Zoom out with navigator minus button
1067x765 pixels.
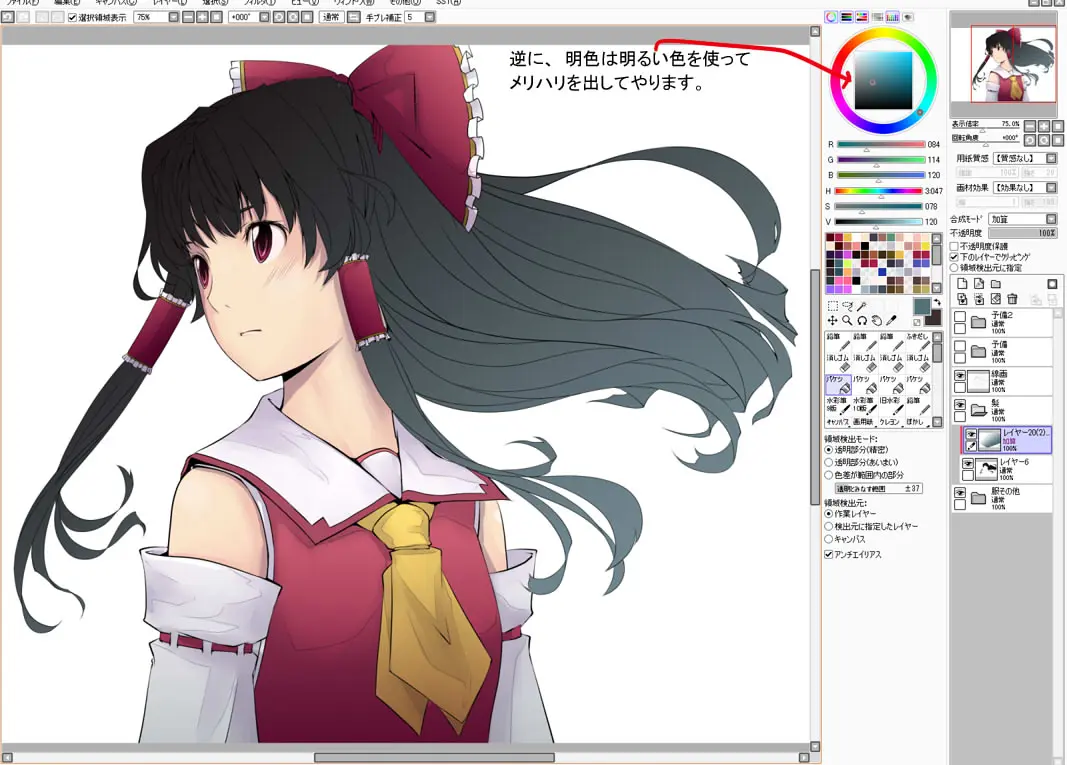1030,126
